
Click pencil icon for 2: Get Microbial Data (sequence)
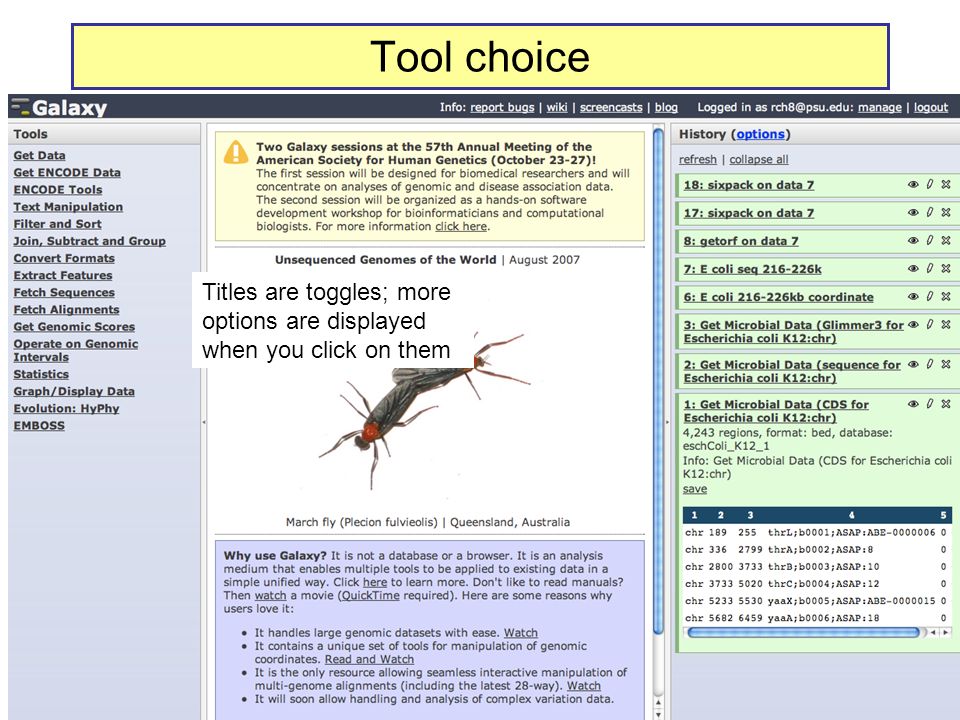930,364
